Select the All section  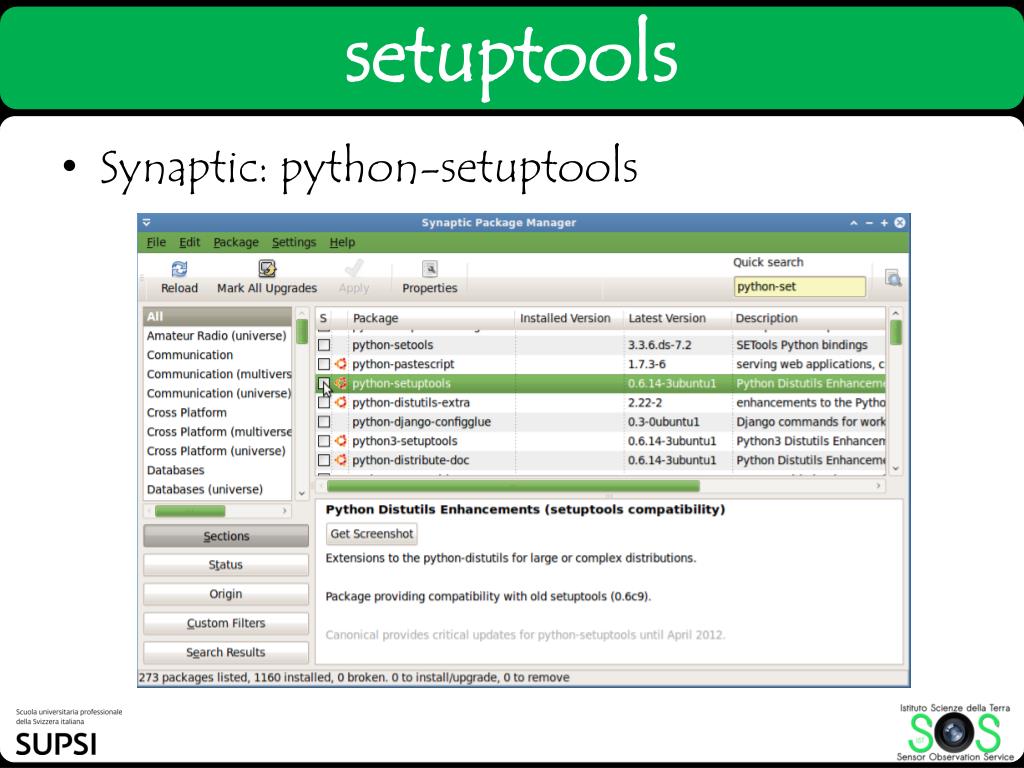coord(217,317)
